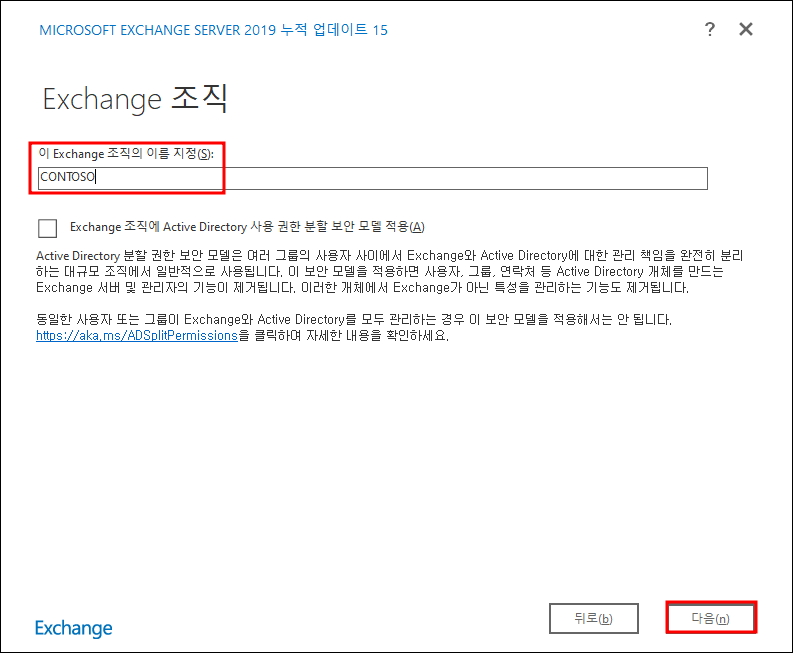
Task: Click the paragraph starting with 동일한 사용자 또는 그룹
Action: [x=360, y=320]
